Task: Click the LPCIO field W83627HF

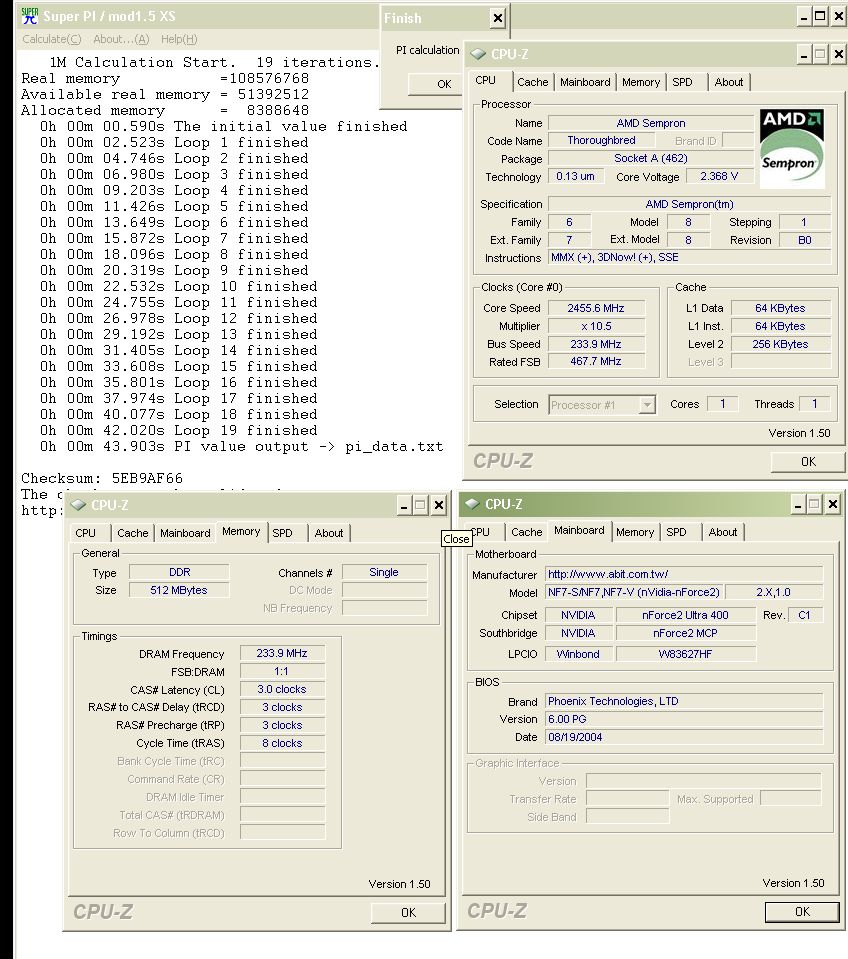Action: 685,654
